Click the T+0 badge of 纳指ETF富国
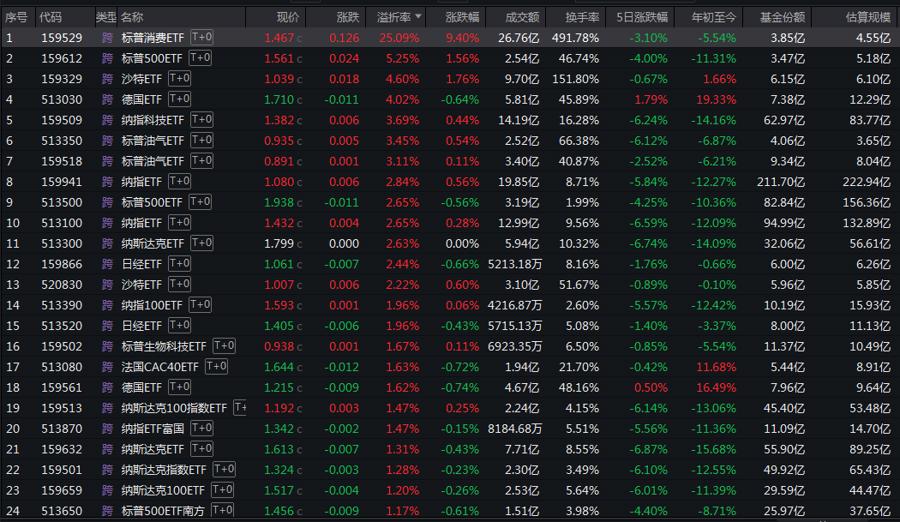Viewport: 900px width, 522px height. 201,428
